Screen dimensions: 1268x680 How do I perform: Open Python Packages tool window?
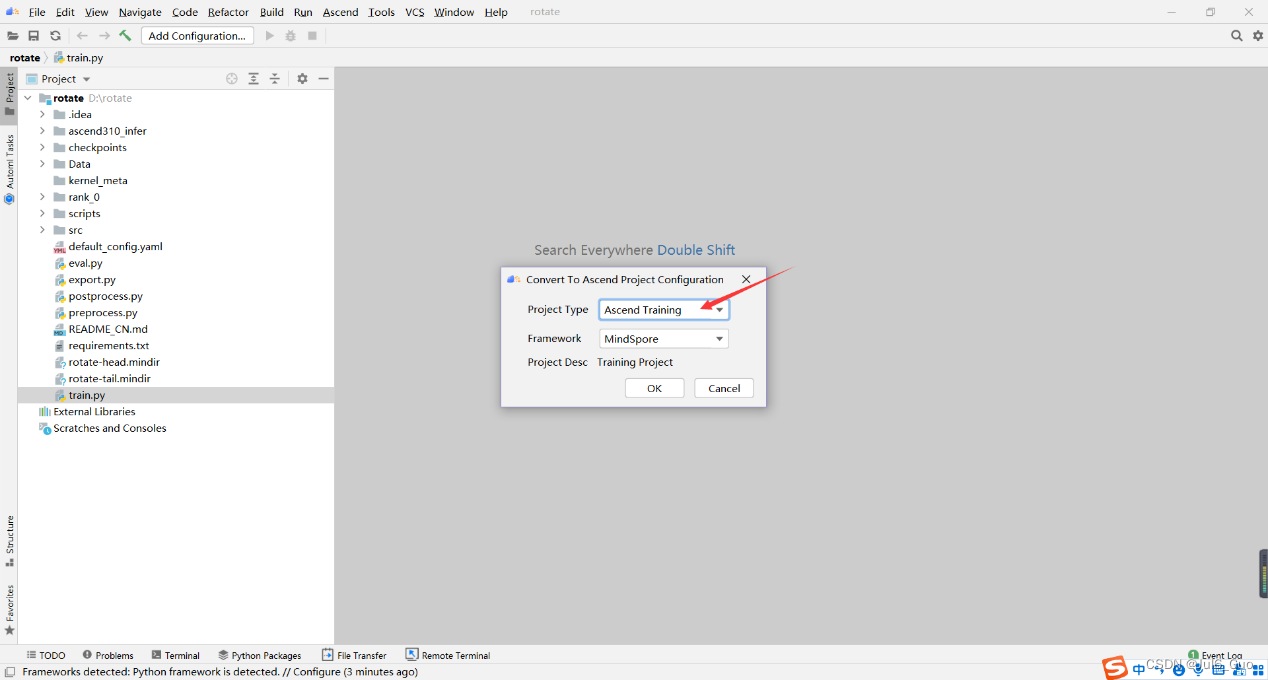point(260,656)
